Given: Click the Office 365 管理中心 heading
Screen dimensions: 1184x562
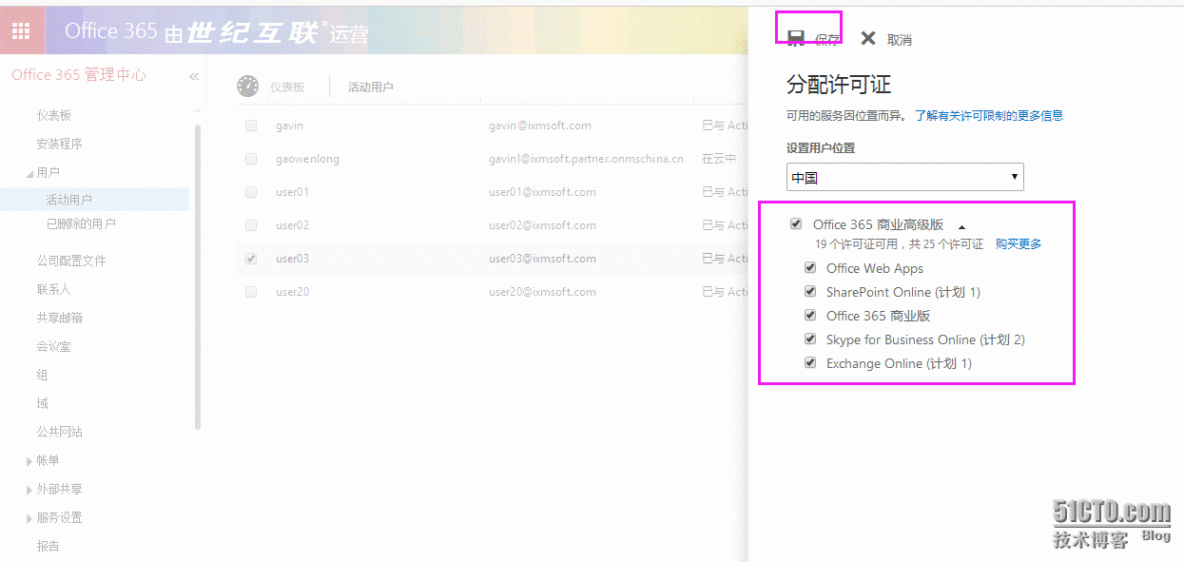Looking at the screenshot, I should (x=79, y=75).
